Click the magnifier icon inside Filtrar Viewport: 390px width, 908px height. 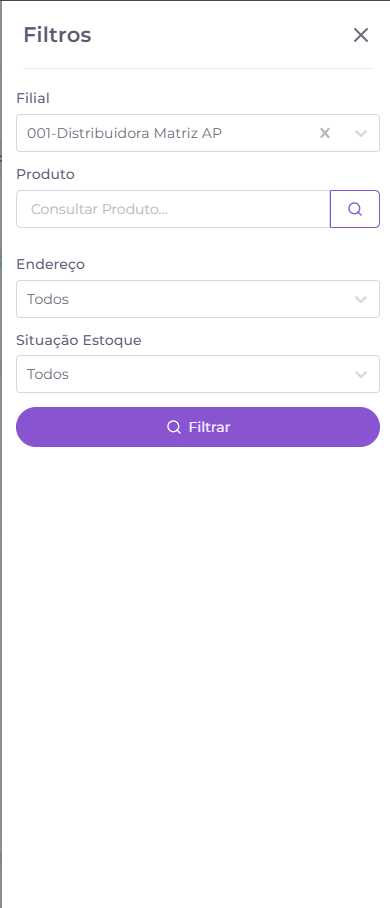tap(173, 427)
